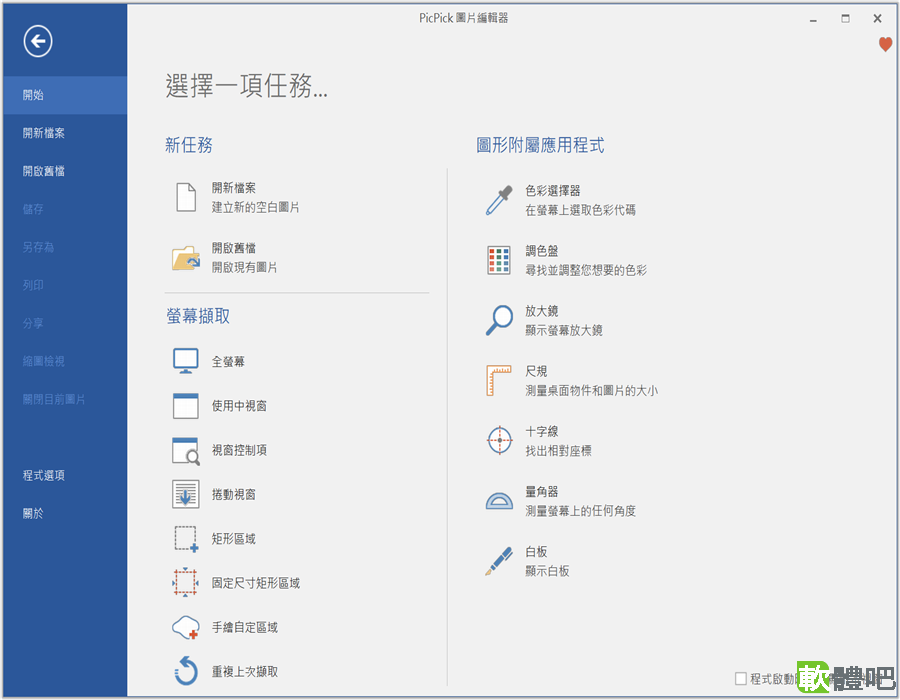
Task: Toggle the 程式啟動 checkbox
Action: tap(741, 679)
